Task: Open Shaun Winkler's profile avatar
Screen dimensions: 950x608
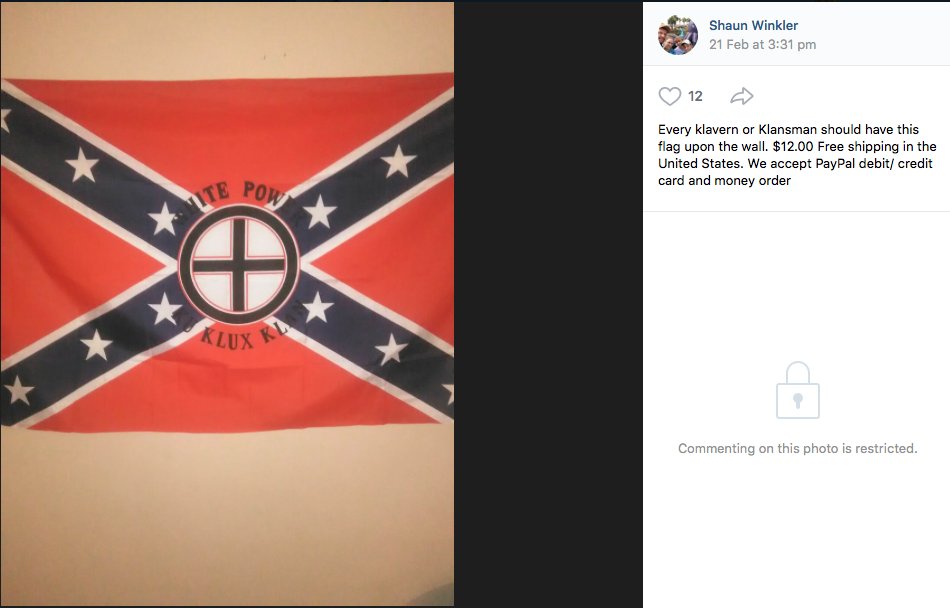Action: pyautogui.click(x=677, y=35)
